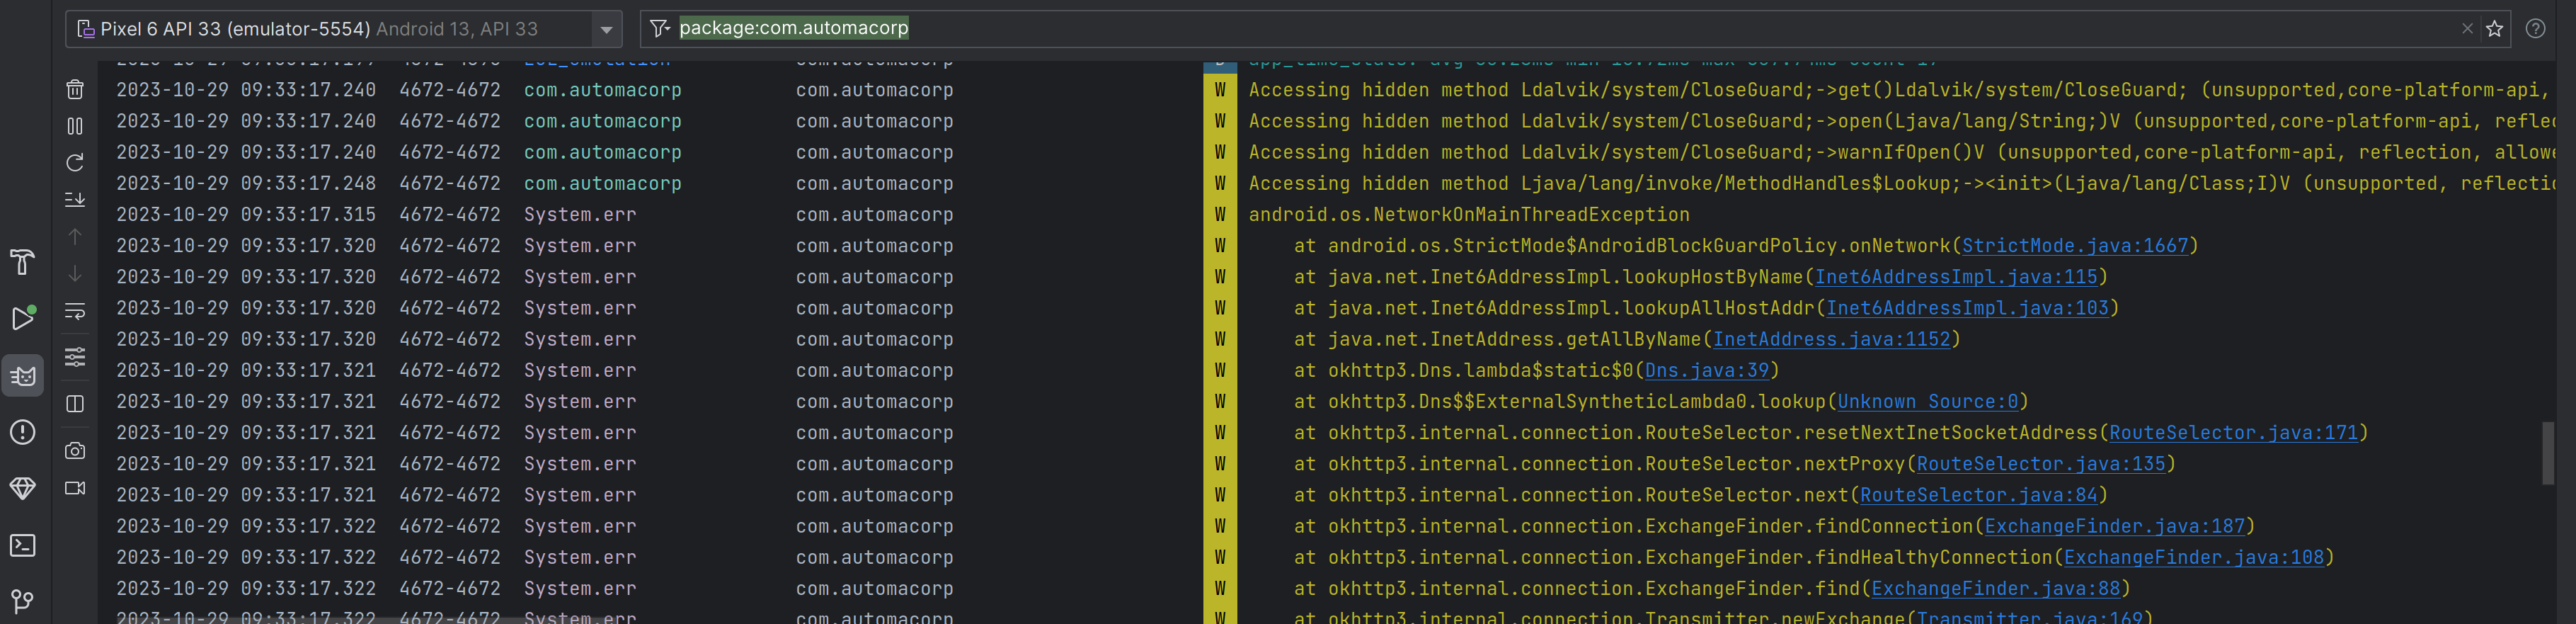Image resolution: width=2576 pixels, height=624 pixels.
Task: Pause the logcat output
Action: (x=75, y=127)
